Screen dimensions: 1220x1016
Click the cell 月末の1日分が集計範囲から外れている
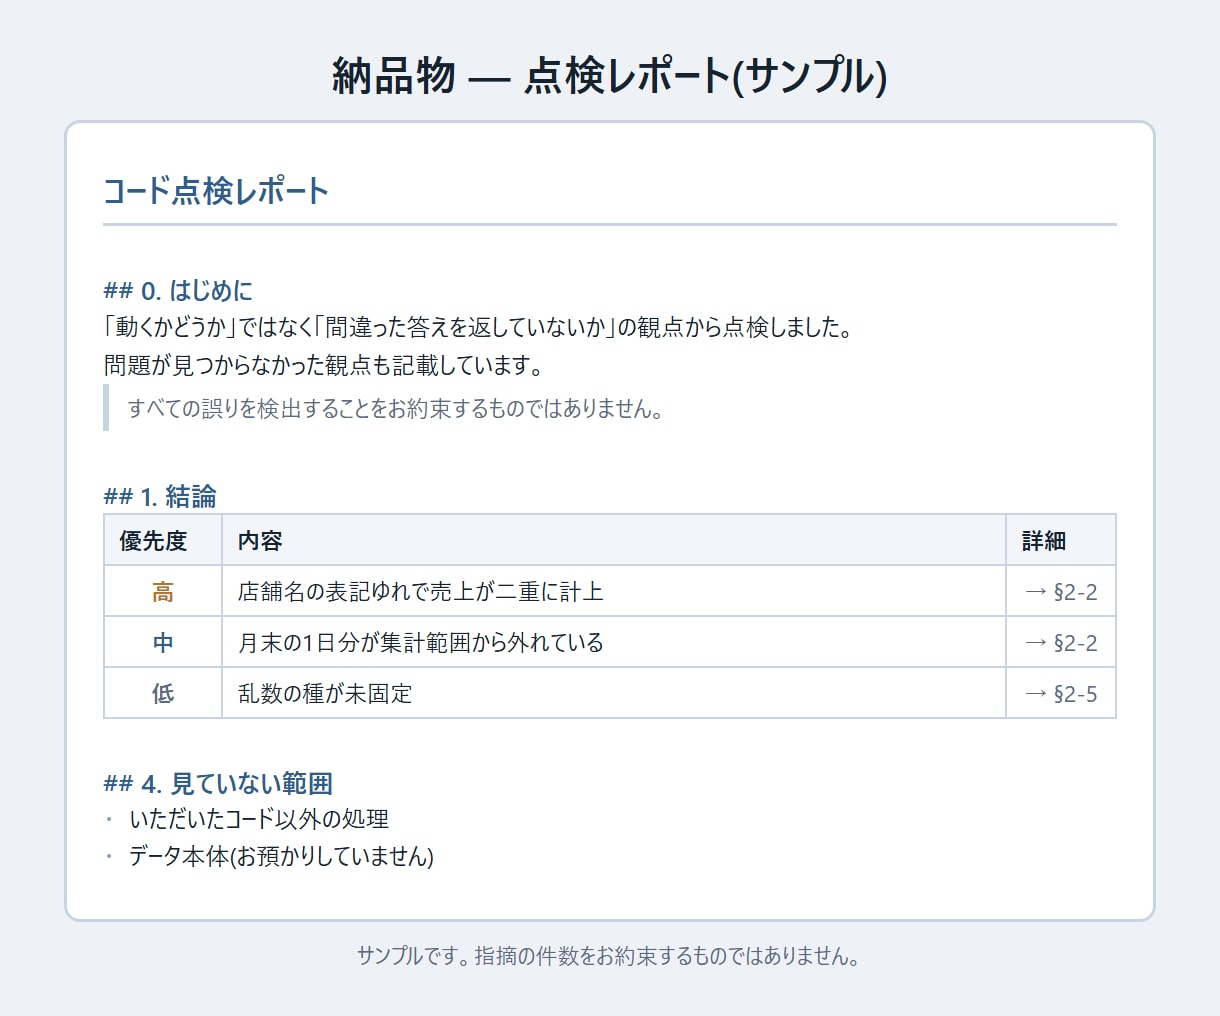point(614,643)
